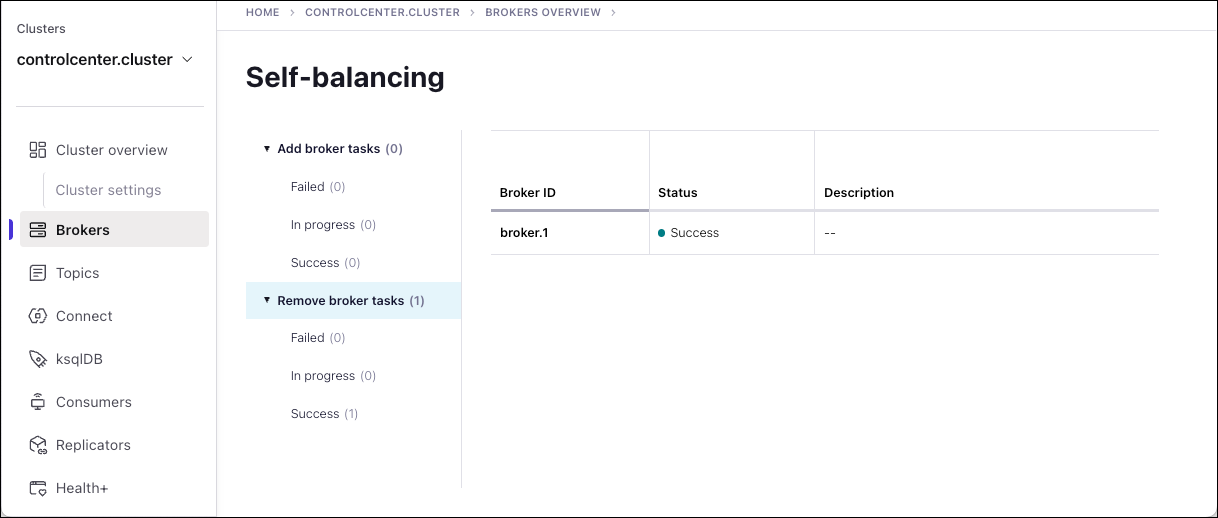
Task: Click the ksqlDB rocket icon
Action: tap(38, 359)
